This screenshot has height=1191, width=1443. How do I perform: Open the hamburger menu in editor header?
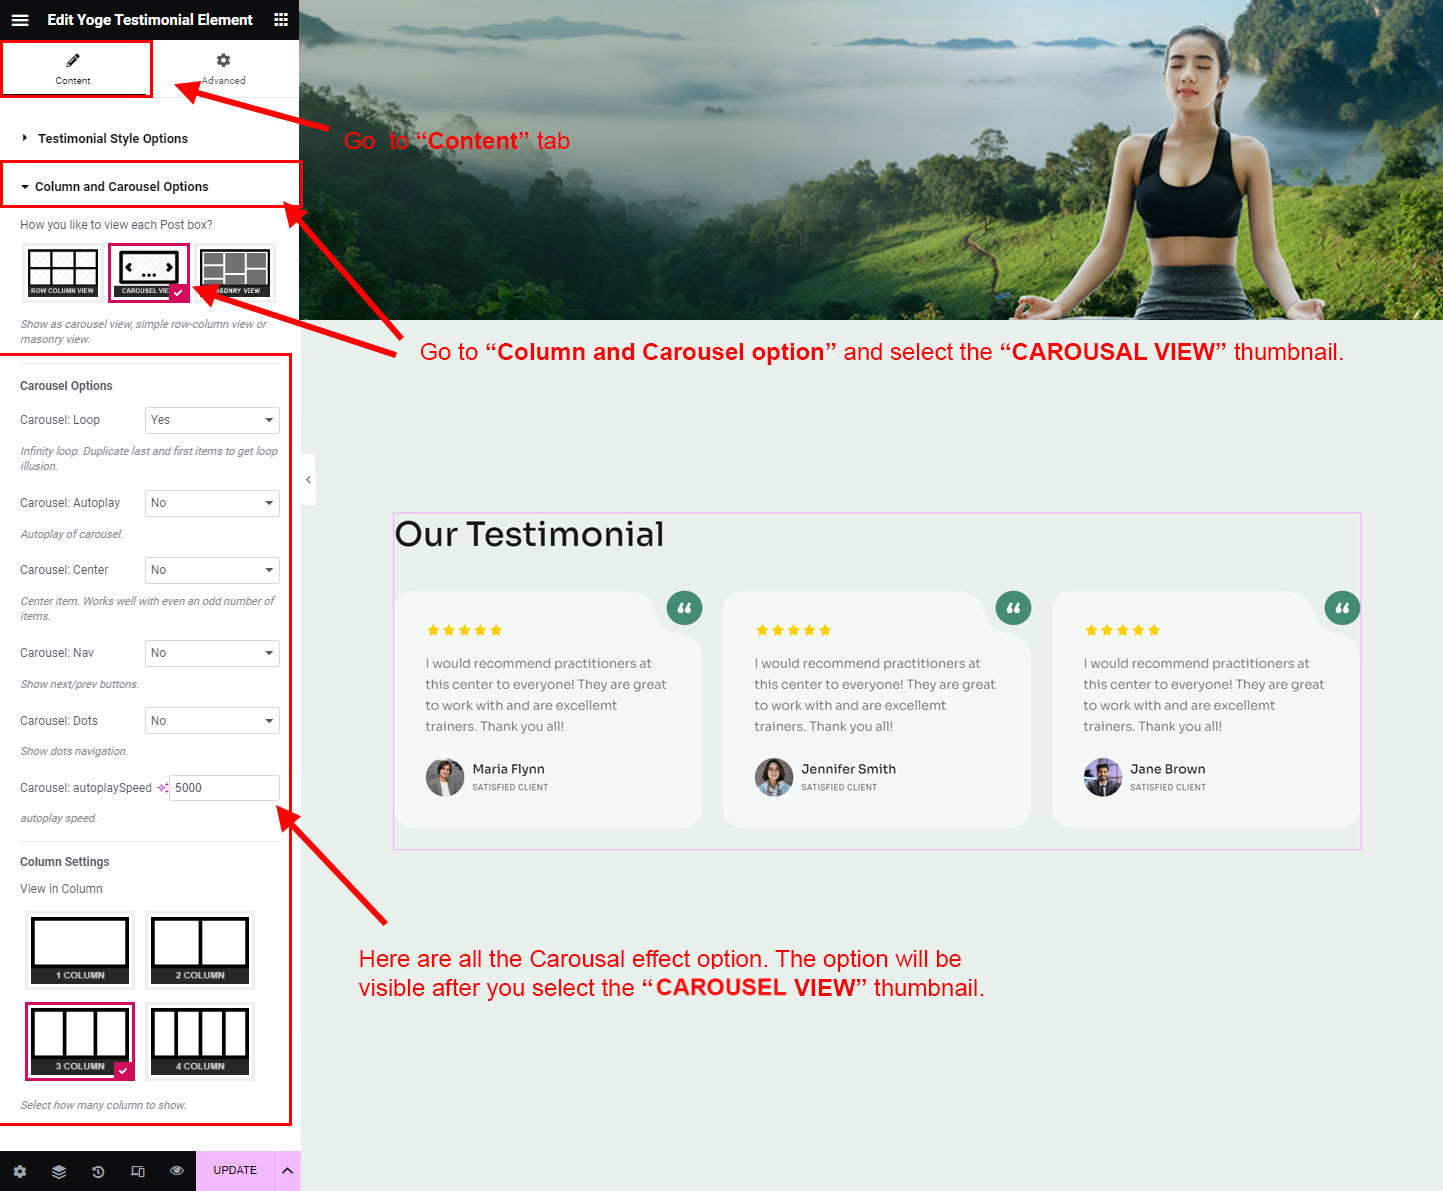tap(20, 20)
